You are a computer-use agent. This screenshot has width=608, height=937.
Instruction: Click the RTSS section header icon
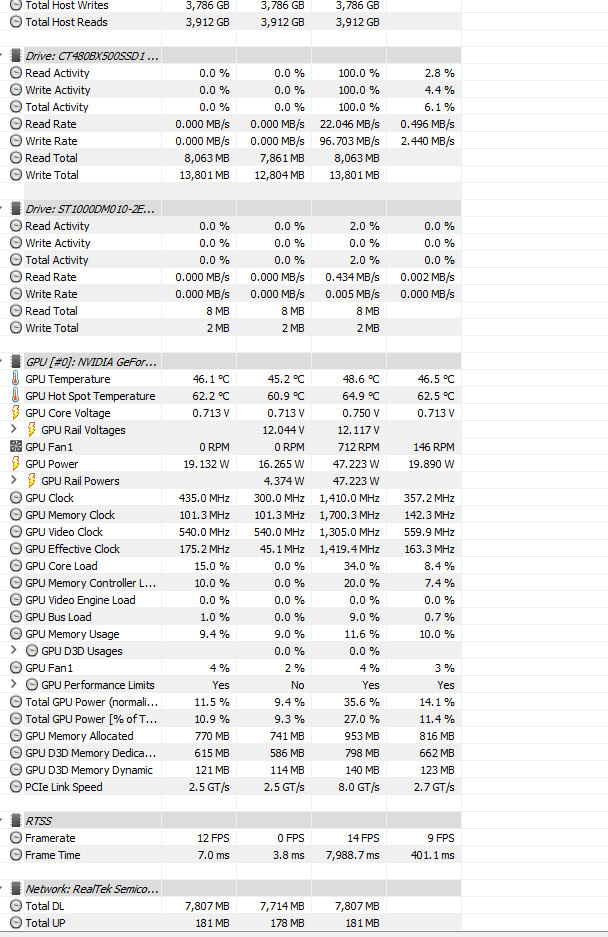click(x=15, y=820)
